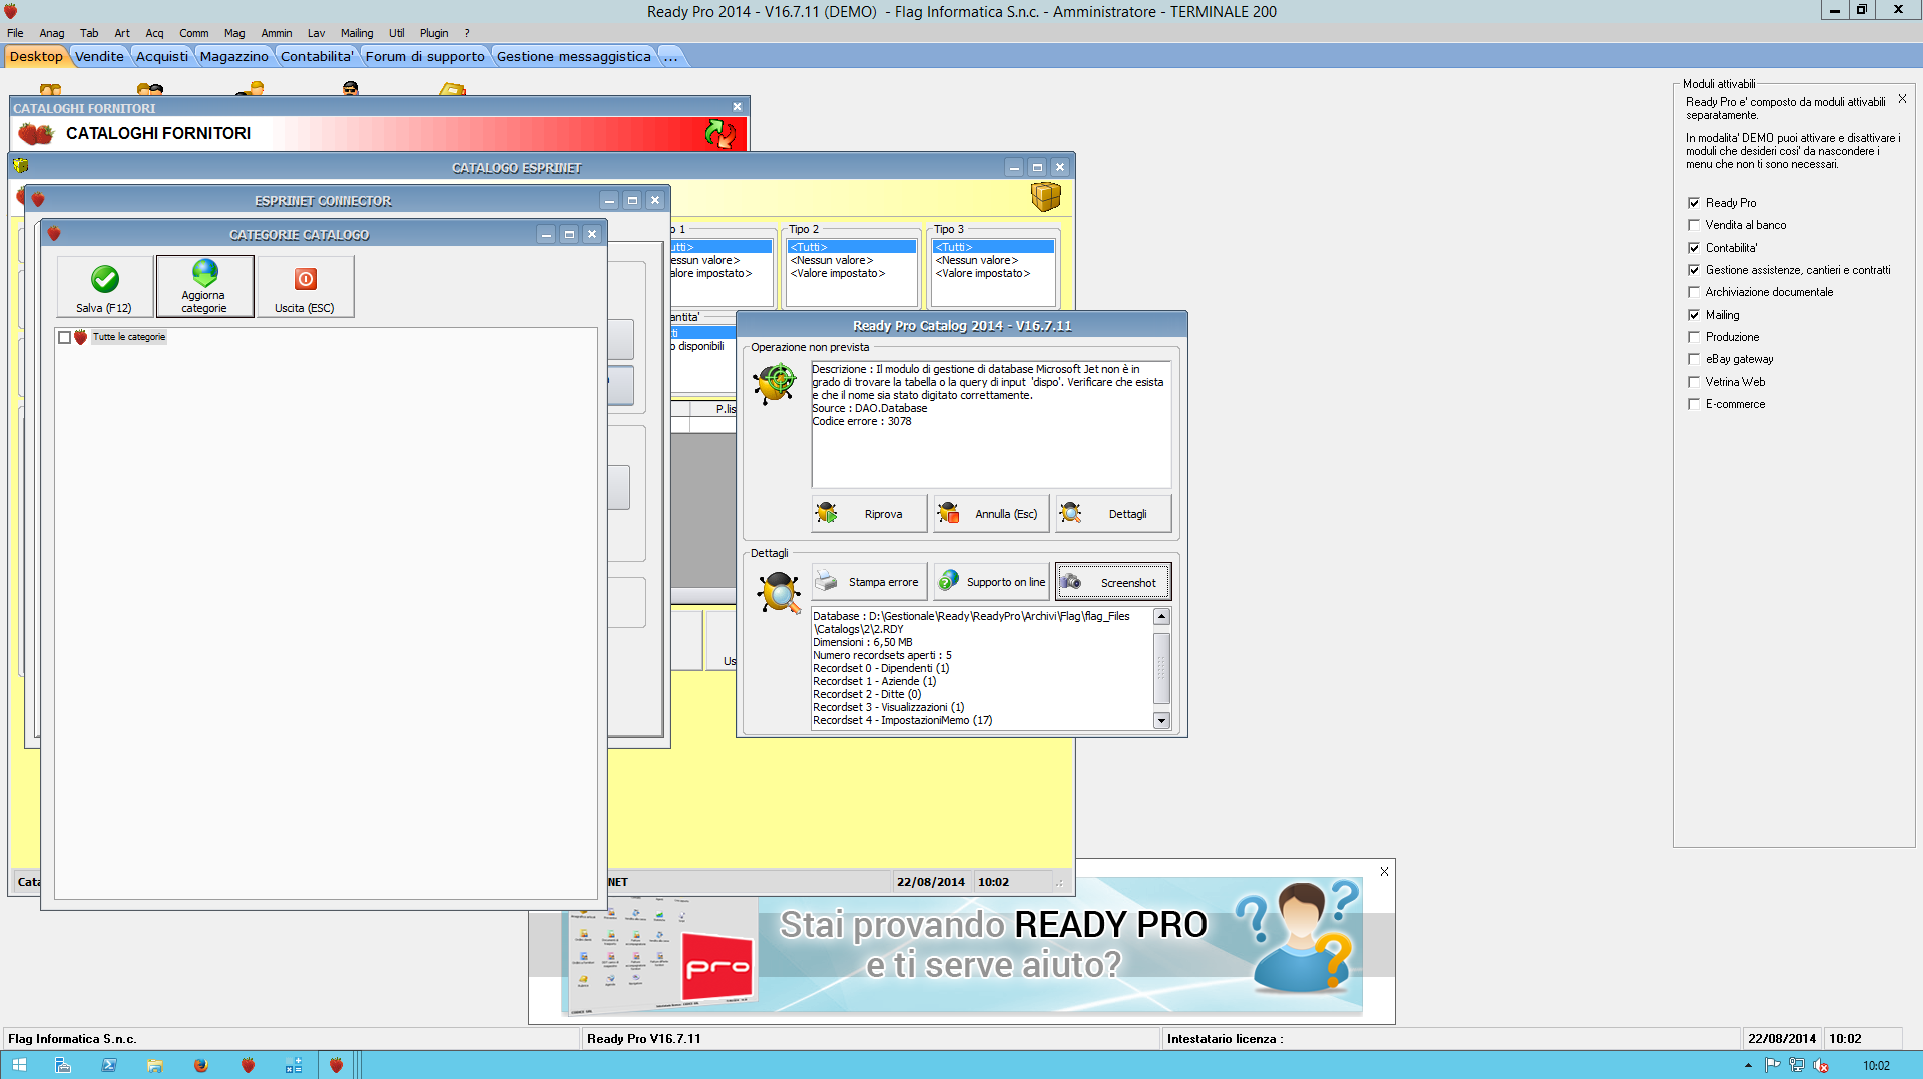1923x1079 pixels.
Task: Click Riprova in the error dialog
Action: point(869,514)
